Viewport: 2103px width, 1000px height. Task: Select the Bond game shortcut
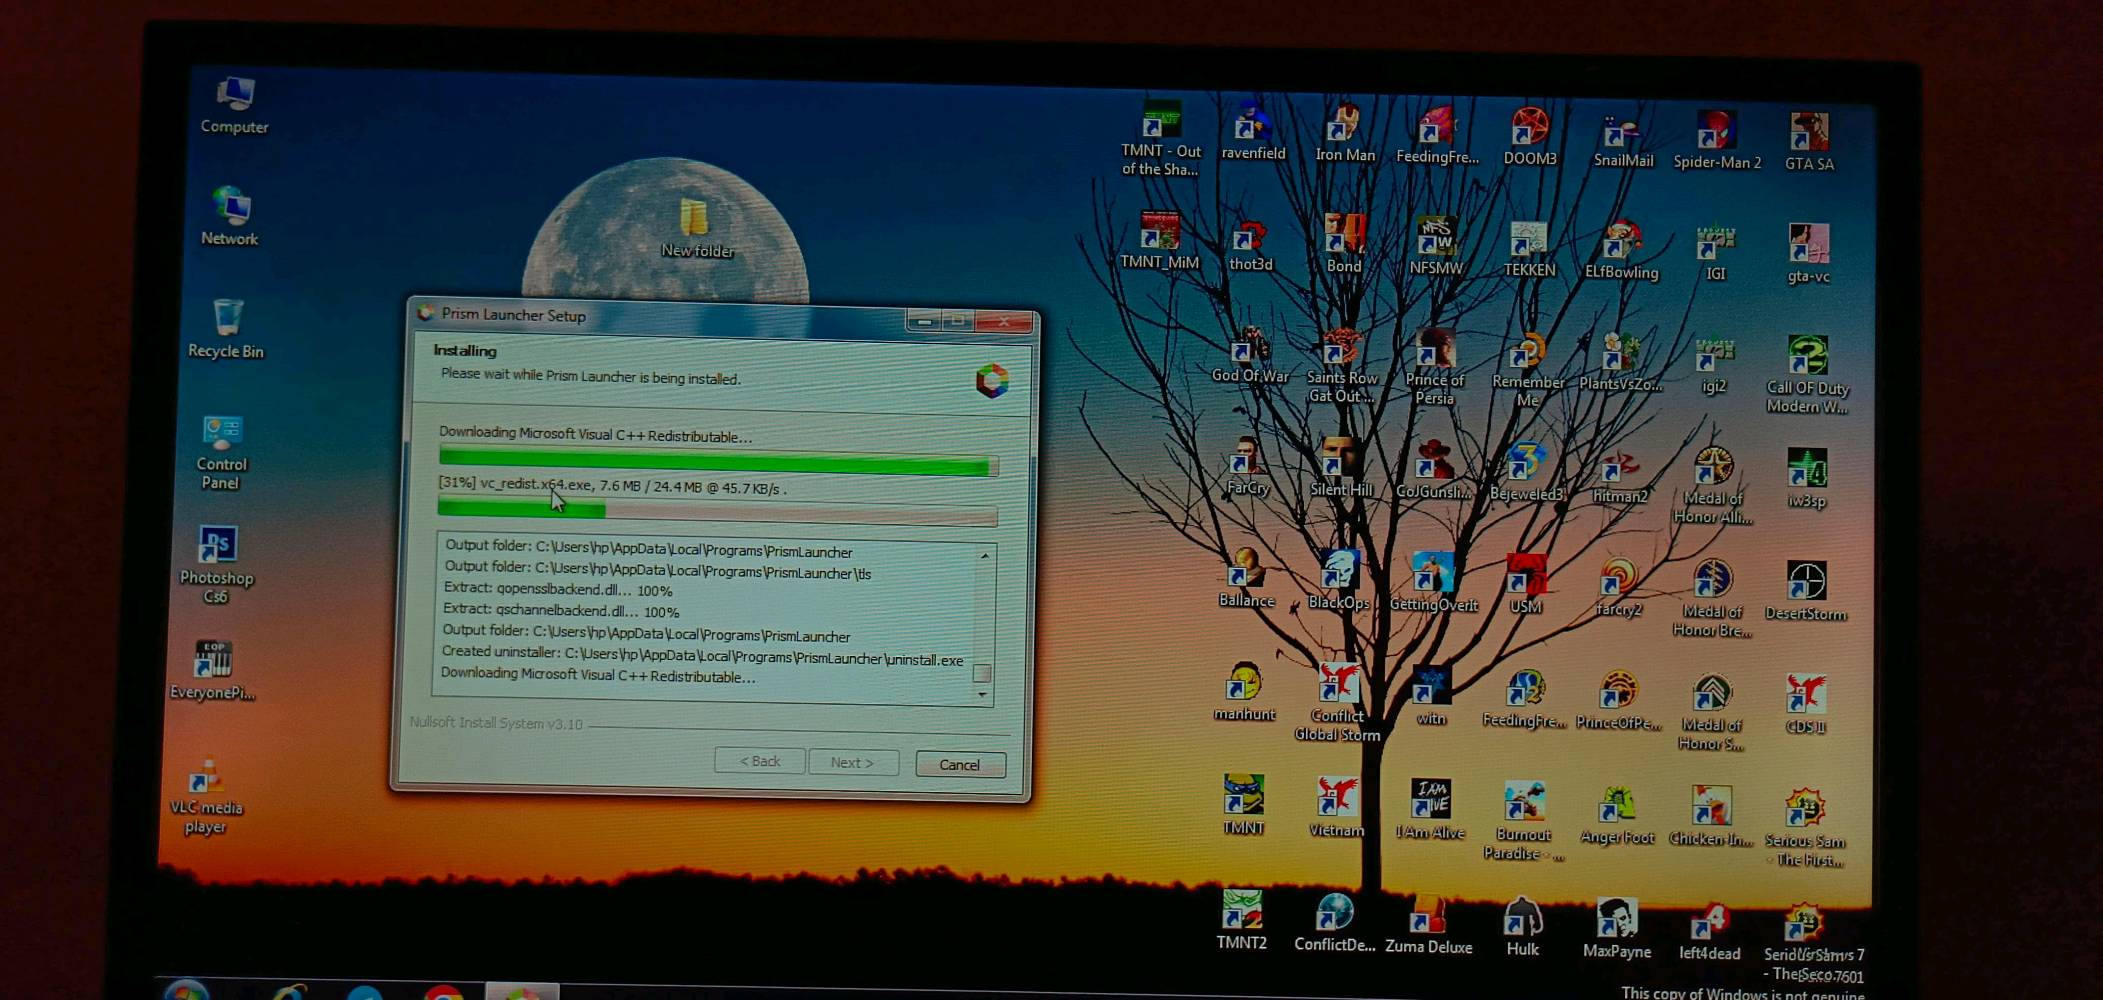[1345, 245]
